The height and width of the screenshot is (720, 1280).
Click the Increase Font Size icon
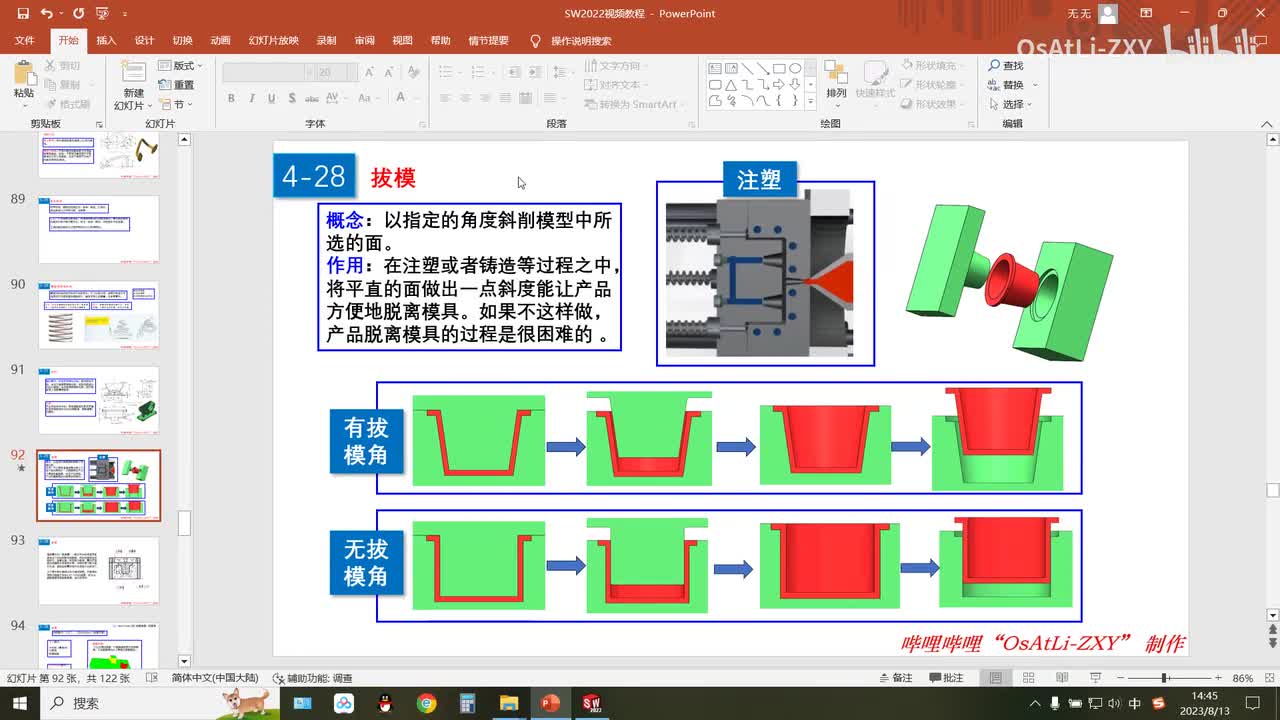[x=370, y=72]
